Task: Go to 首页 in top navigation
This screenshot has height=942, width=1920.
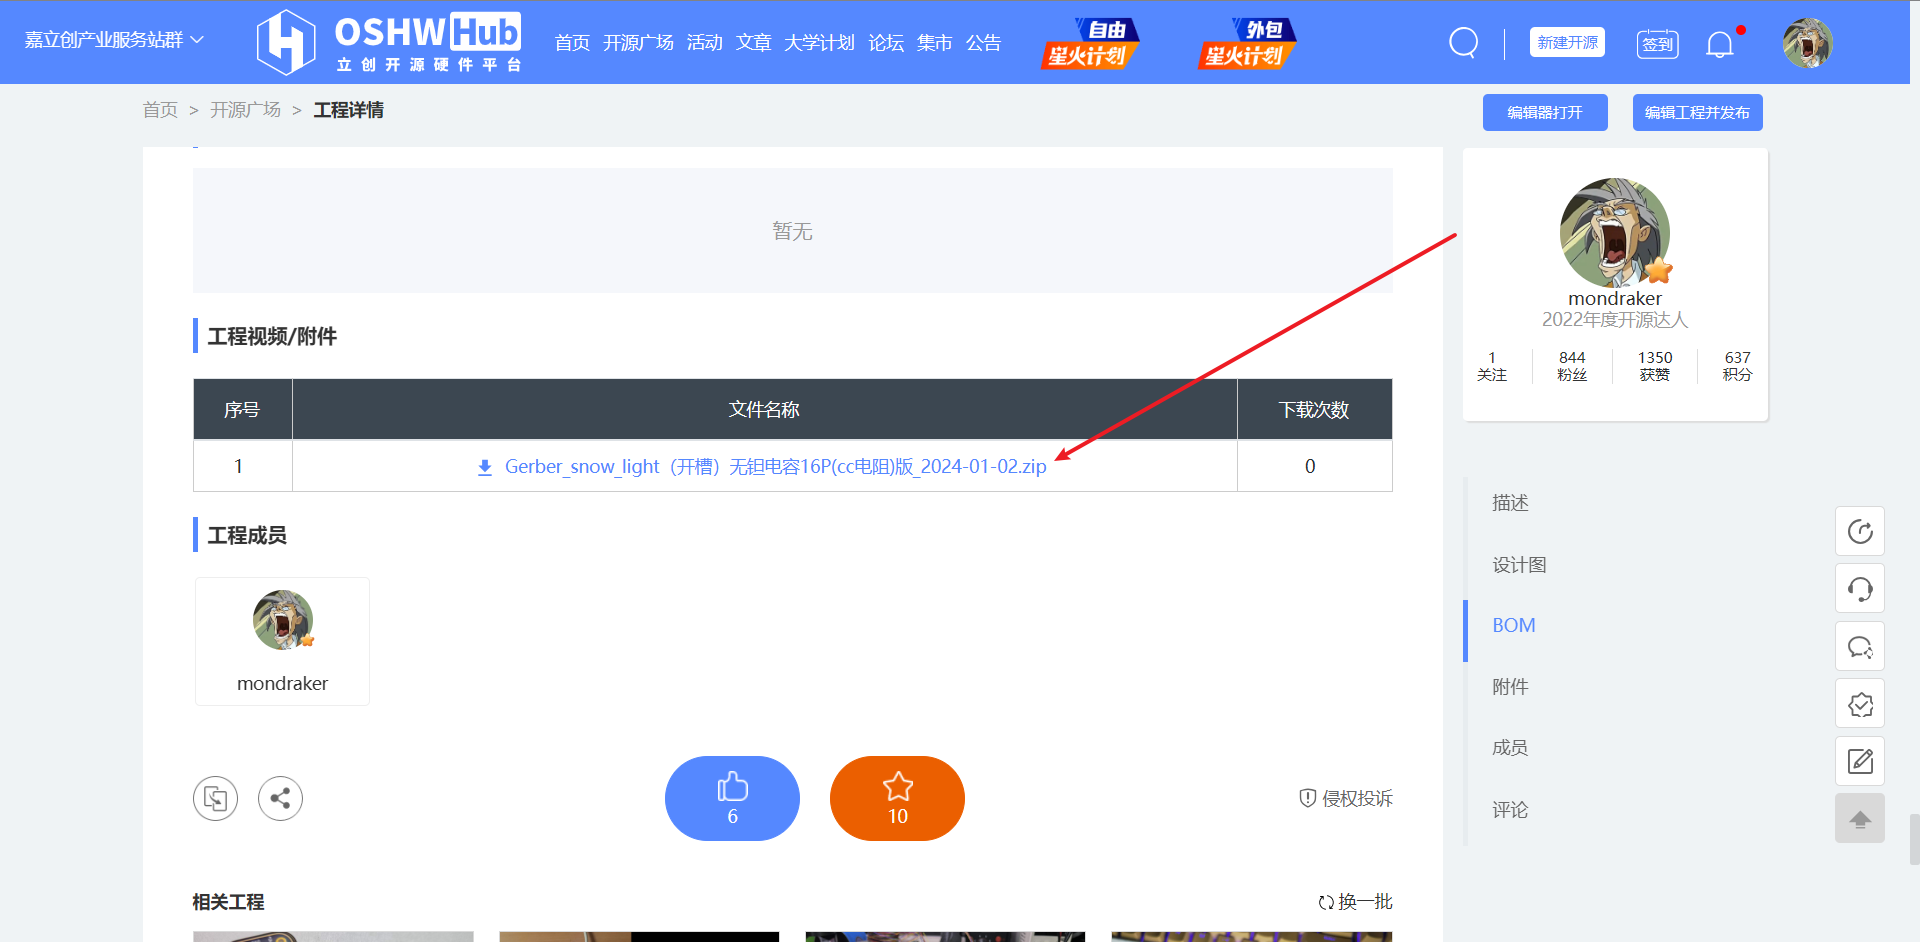Action: (572, 43)
